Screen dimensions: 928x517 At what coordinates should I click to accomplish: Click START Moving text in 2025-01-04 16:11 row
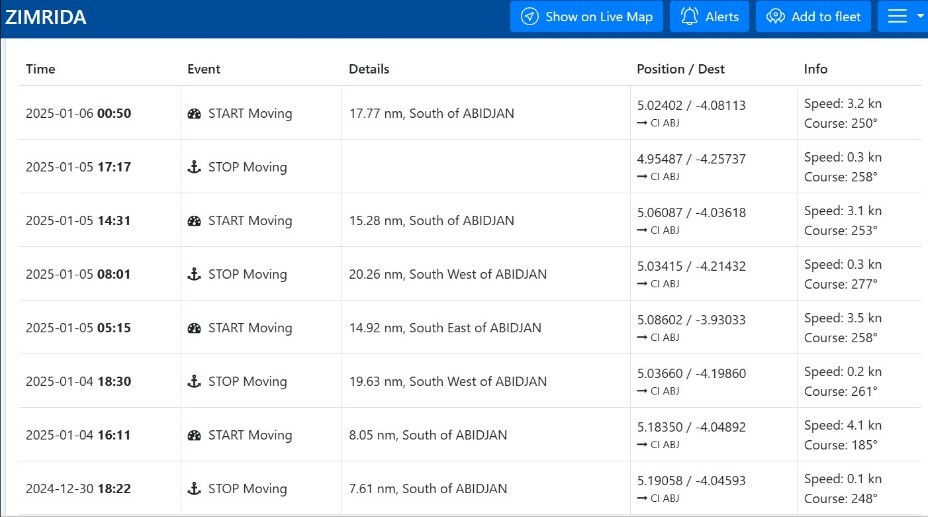(250, 435)
